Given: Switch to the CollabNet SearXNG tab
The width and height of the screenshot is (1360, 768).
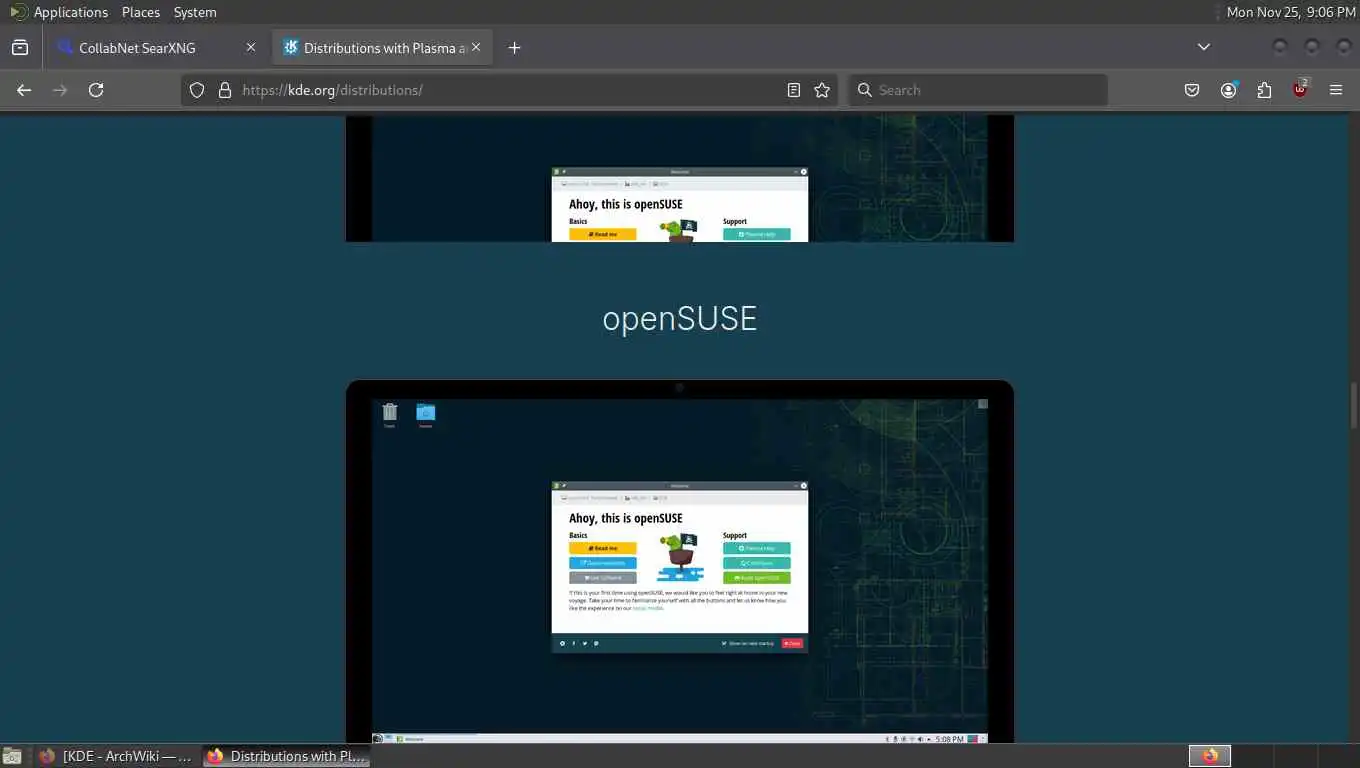Looking at the screenshot, I should tap(158, 47).
